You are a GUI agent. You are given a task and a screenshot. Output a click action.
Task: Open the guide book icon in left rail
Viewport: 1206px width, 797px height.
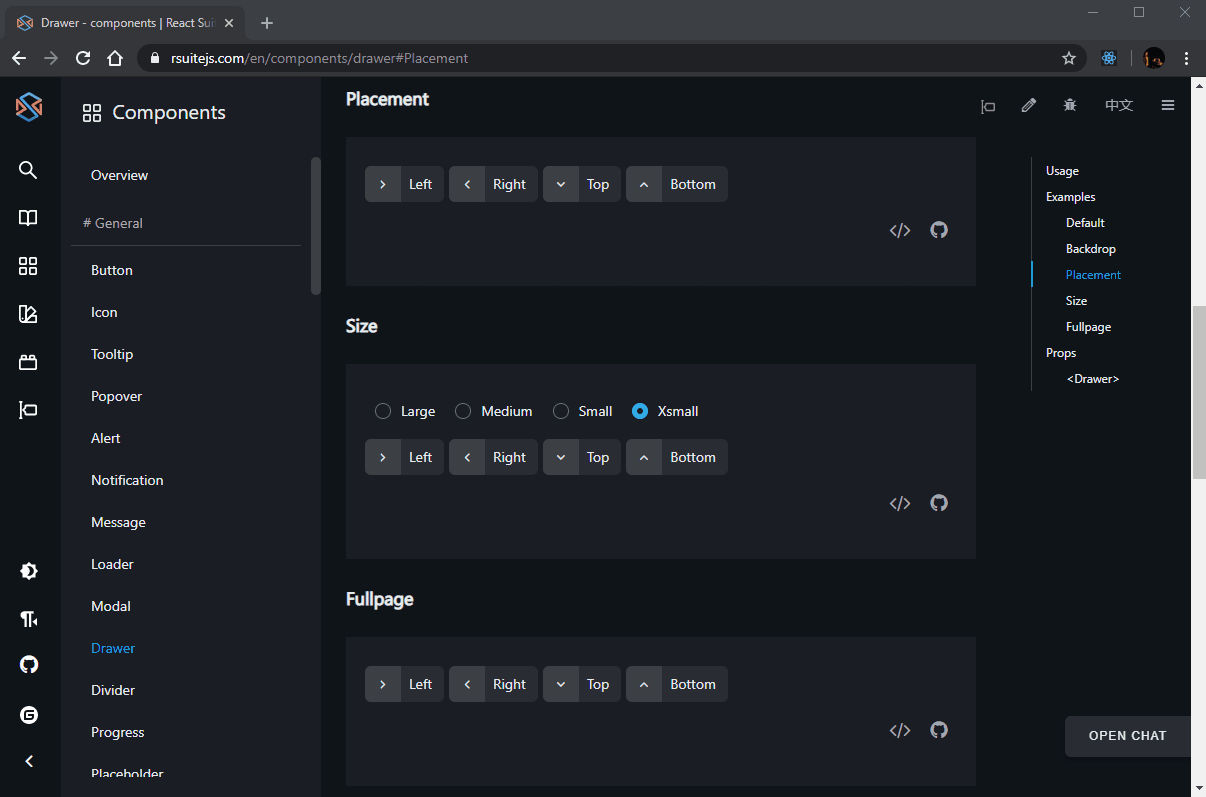pyautogui.click(x=28, y=218)
